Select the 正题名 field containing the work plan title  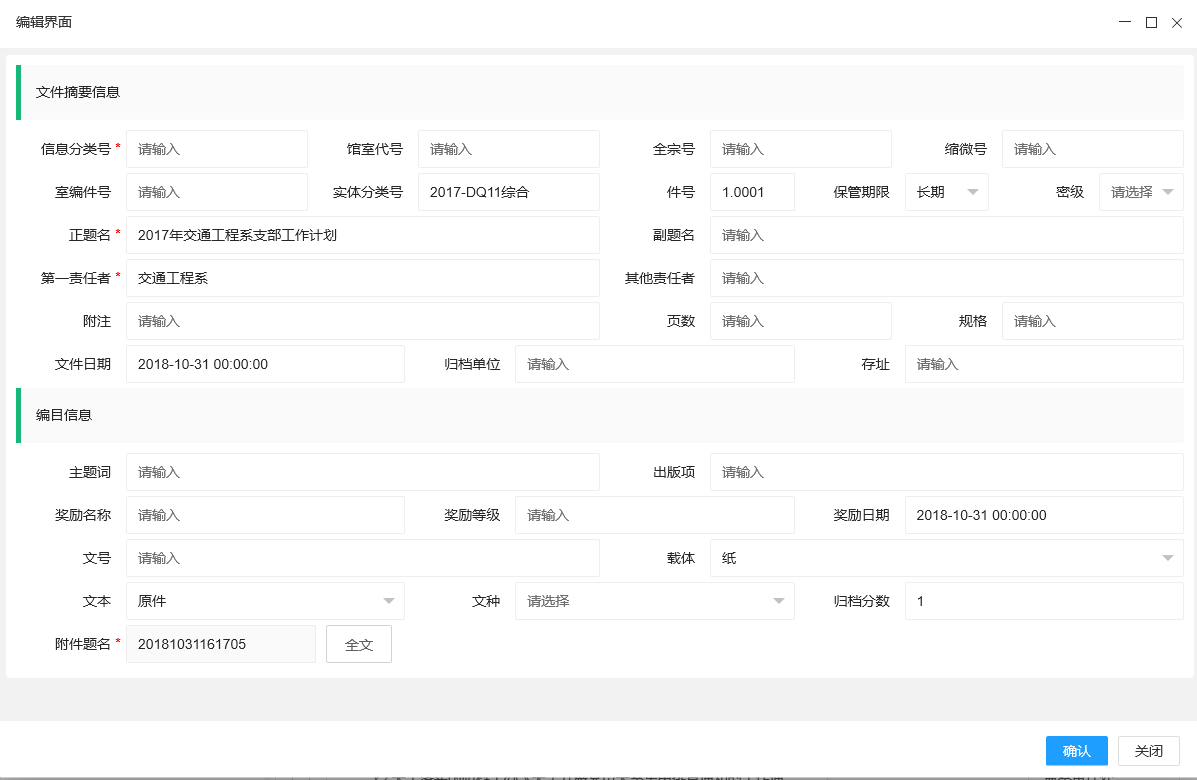364,234
